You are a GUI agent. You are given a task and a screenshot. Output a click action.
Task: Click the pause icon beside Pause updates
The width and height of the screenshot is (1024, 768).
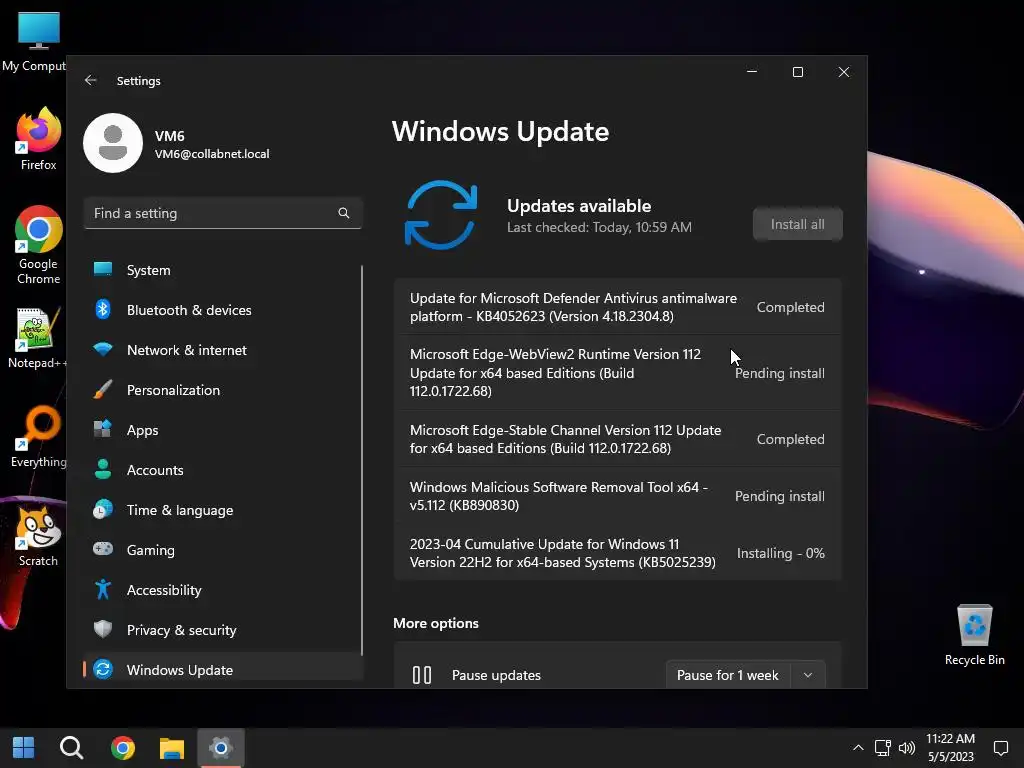point(422,675)
